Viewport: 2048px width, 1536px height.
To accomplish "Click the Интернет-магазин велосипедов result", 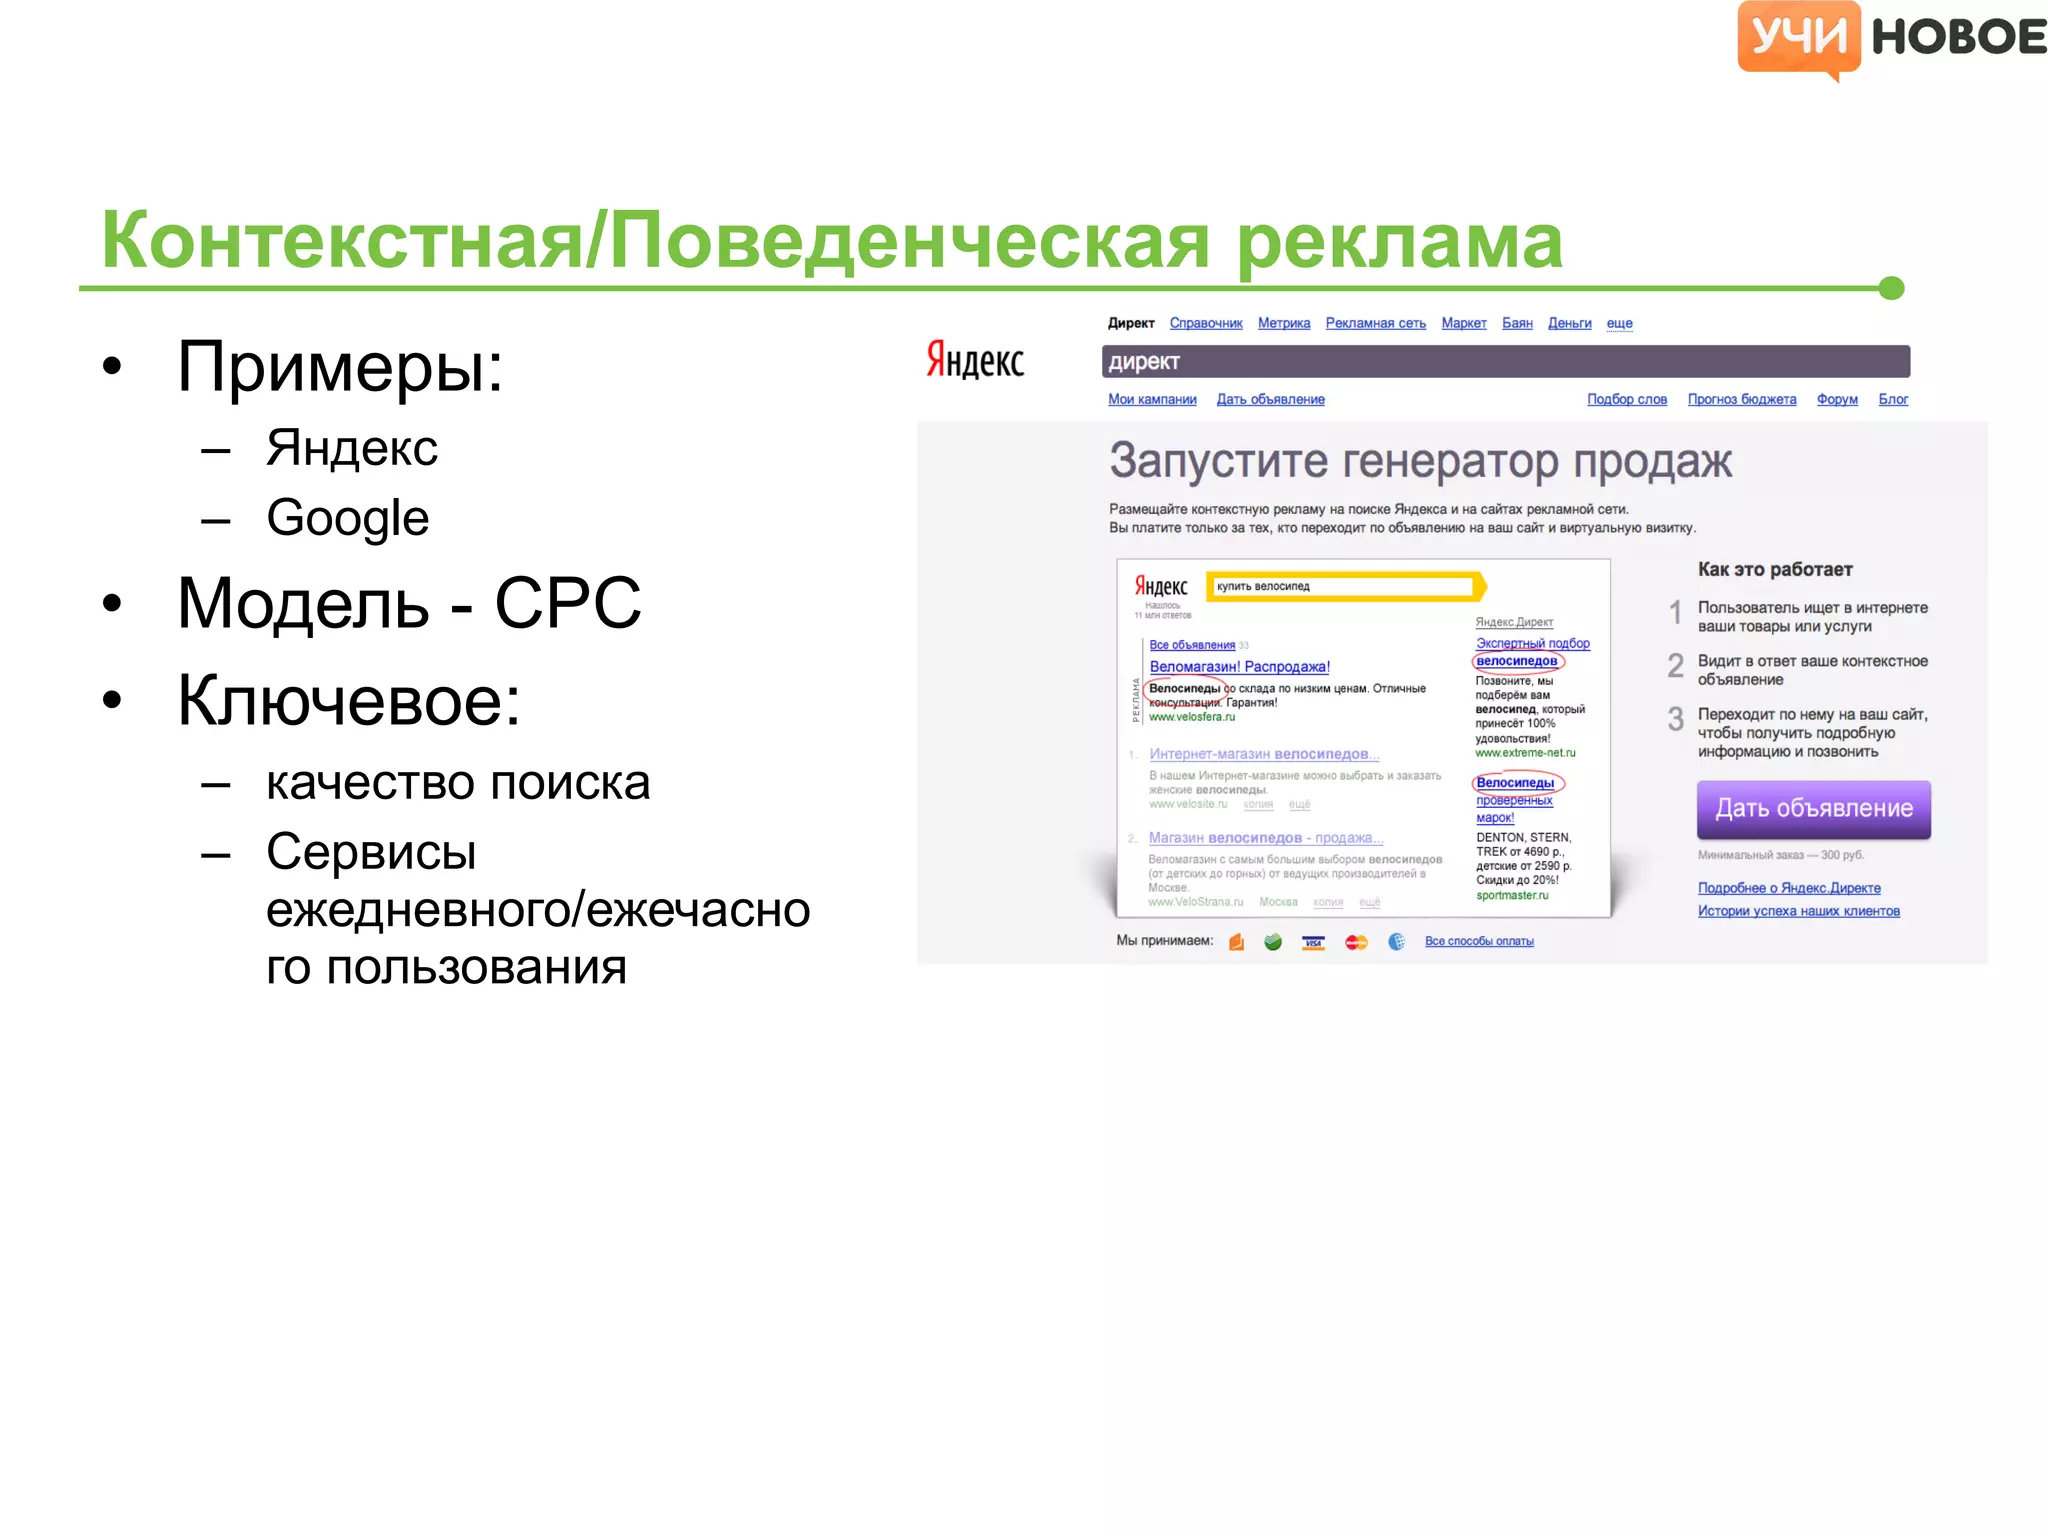I will point(1264,754).
